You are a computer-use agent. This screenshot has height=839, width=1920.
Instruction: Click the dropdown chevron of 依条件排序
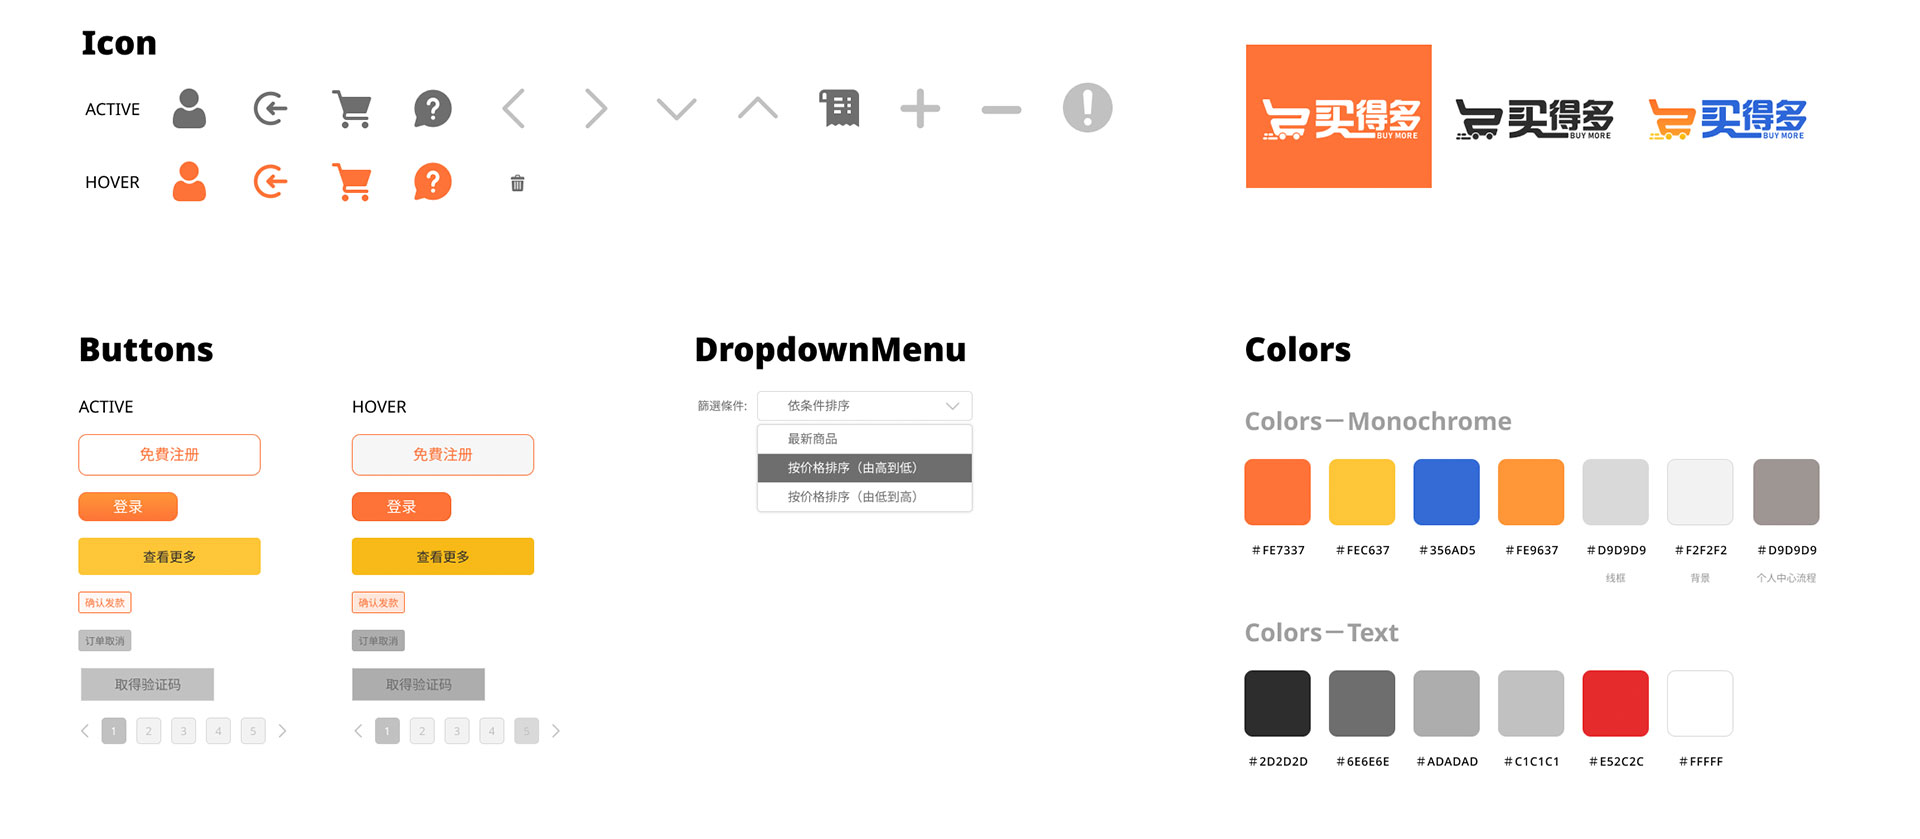[952, 406]
